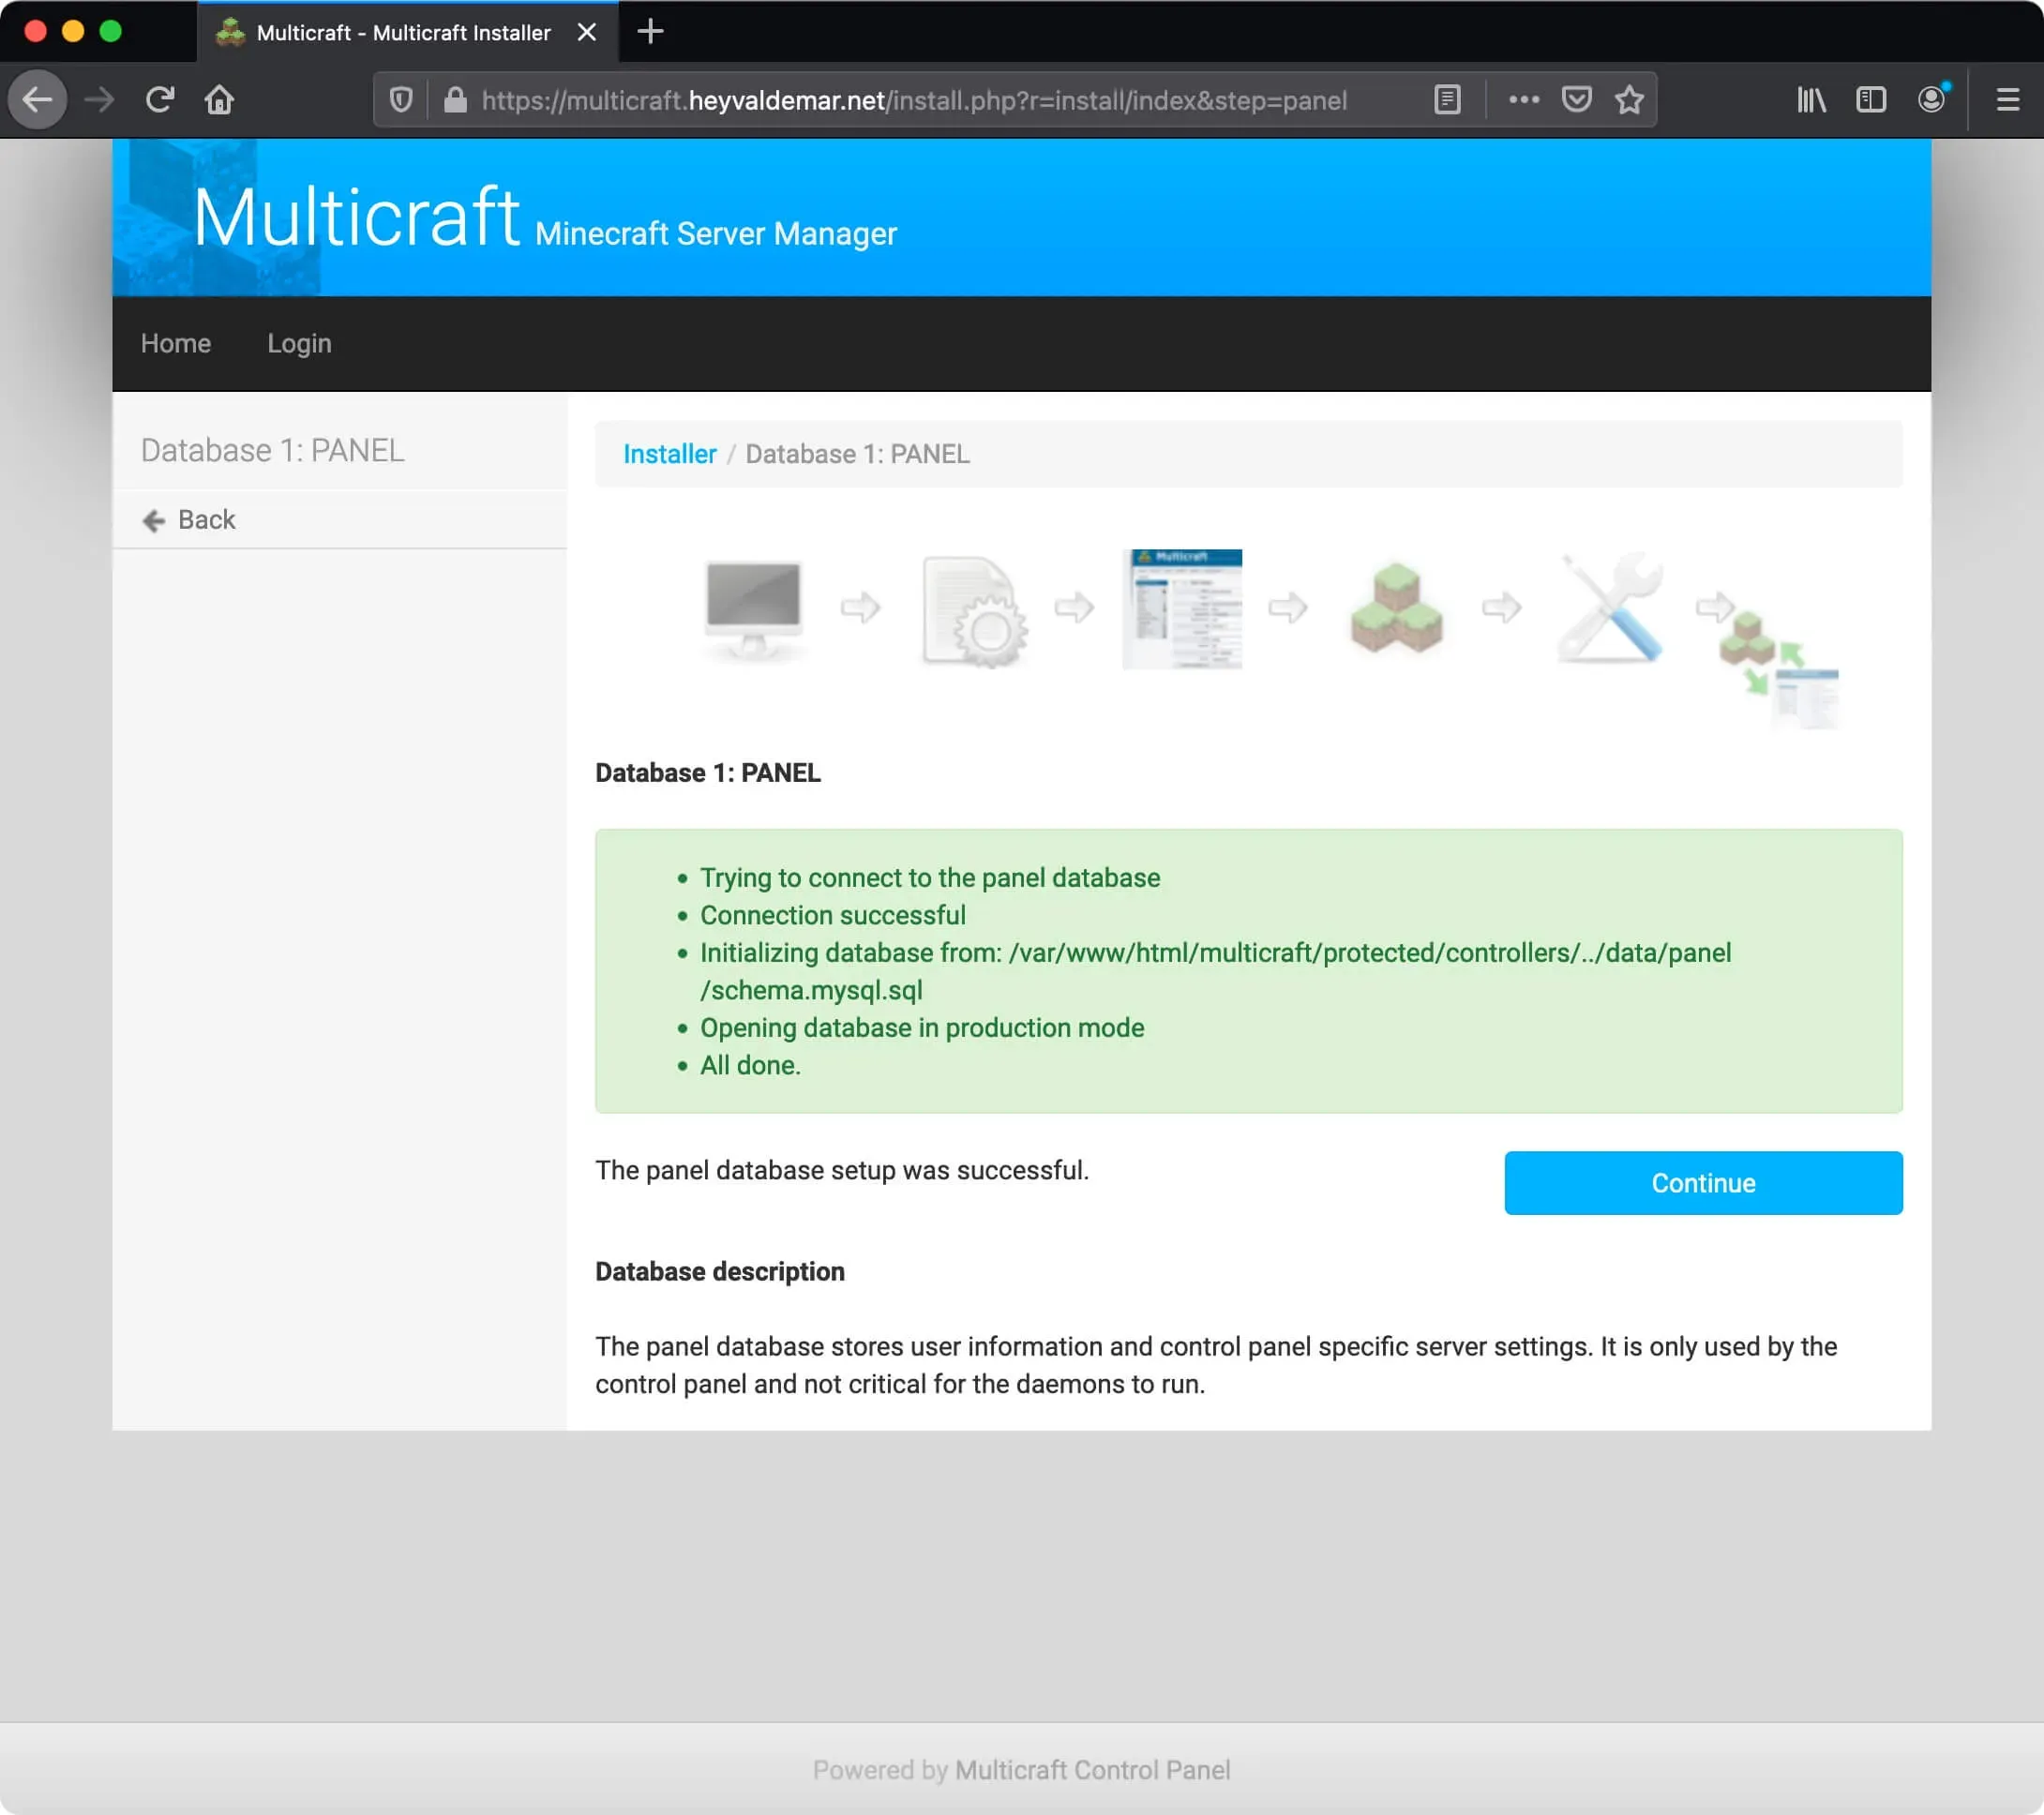Screen dimensions: 2044x1815
Task: Click the bold 'Database 1: PANEL' content heading
Action: pos(708,773)
